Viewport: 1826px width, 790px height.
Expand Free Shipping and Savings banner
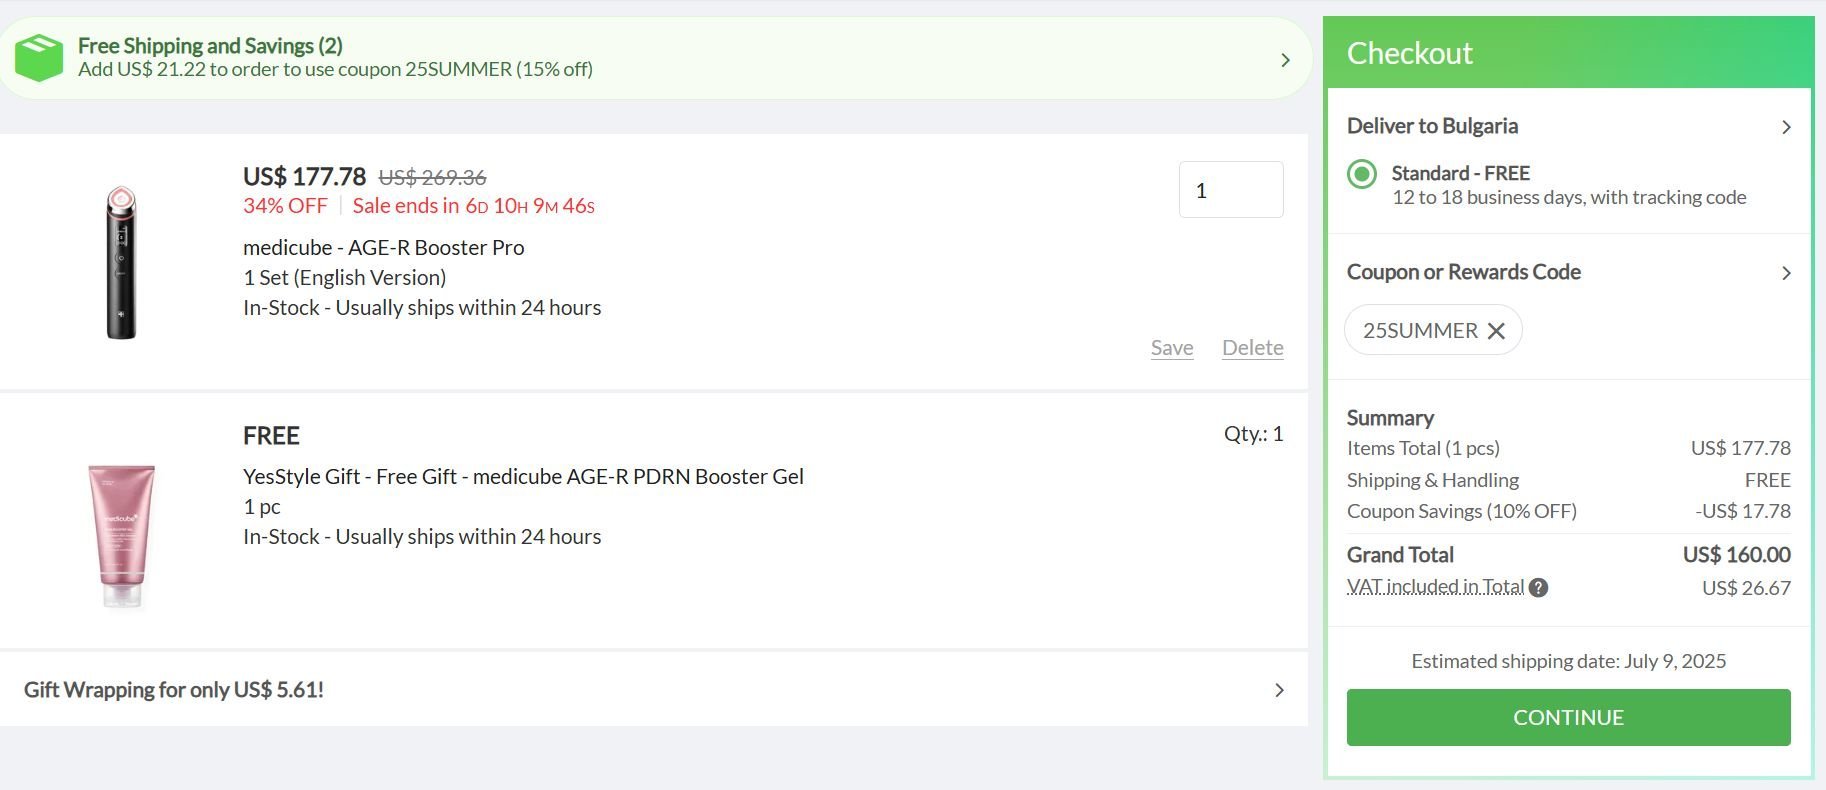pyautogui.click(x=1285, y=60)
